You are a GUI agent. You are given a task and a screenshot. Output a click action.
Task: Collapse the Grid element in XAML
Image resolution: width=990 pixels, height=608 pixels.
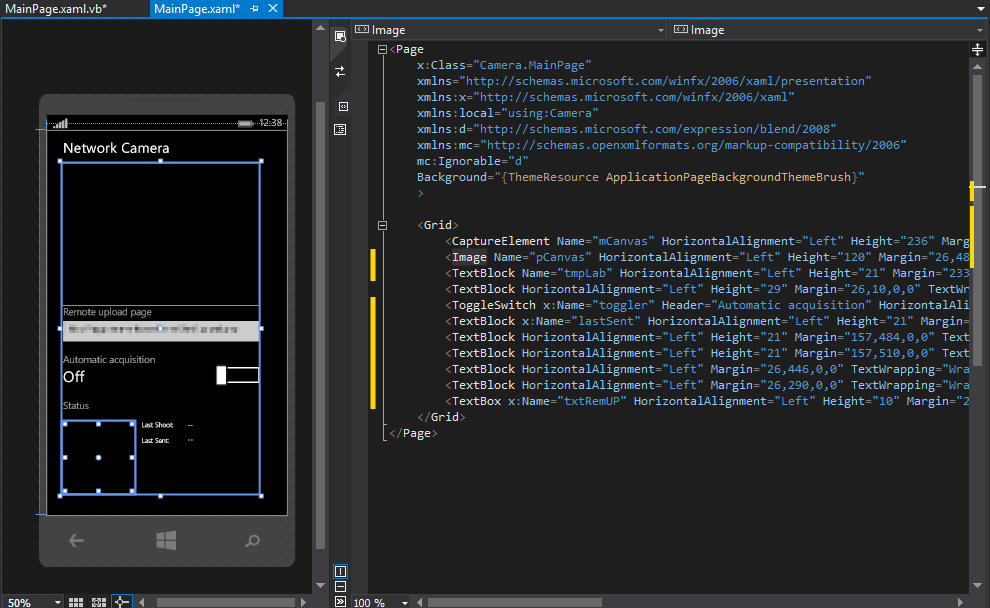[x=383, y=225]
